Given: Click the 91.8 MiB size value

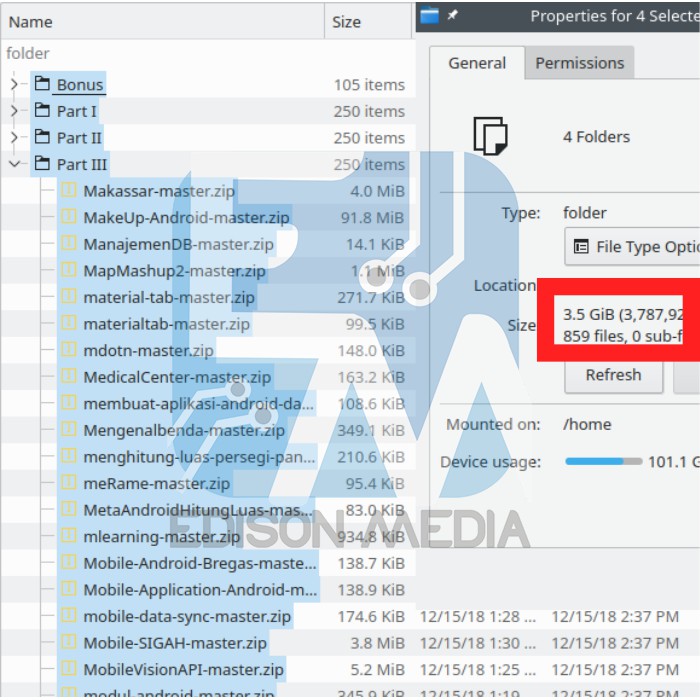Looking at the screenshot, I should (x=373, y=217).
